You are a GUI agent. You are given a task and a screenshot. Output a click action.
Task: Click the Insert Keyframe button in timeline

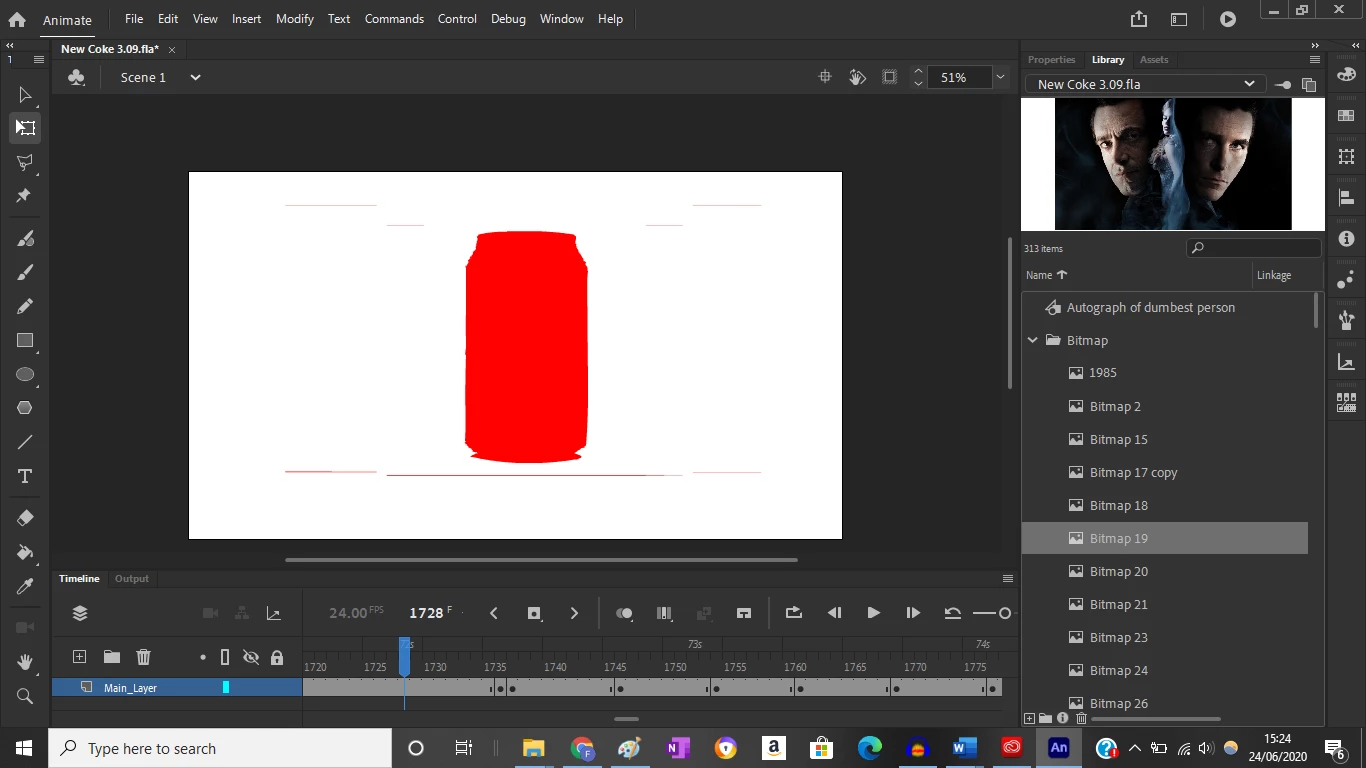[x=534, y=613]
